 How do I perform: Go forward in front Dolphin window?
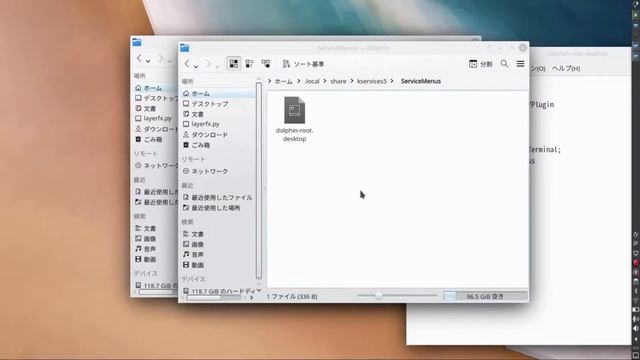pyautogui.click(x=209, y=64)
